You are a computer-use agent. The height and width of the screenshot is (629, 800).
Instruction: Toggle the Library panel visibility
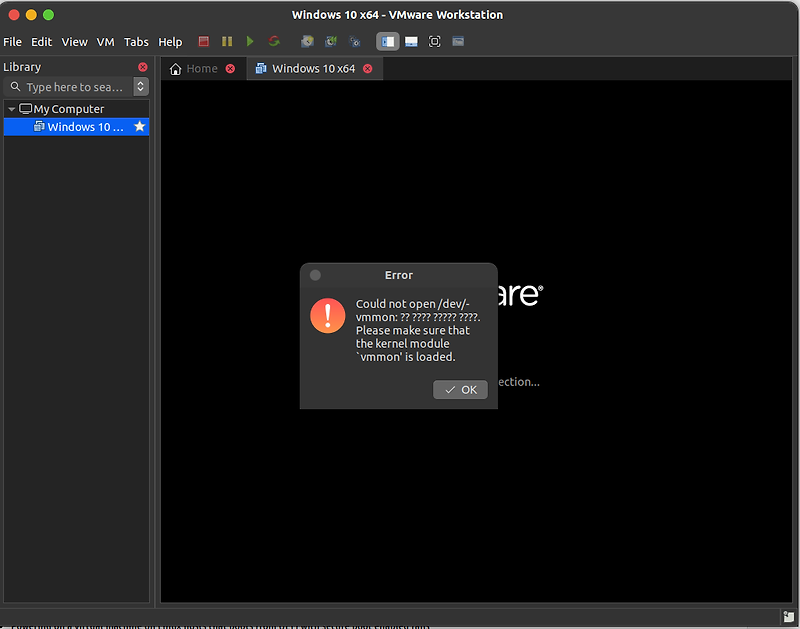[x=387, y=41]
